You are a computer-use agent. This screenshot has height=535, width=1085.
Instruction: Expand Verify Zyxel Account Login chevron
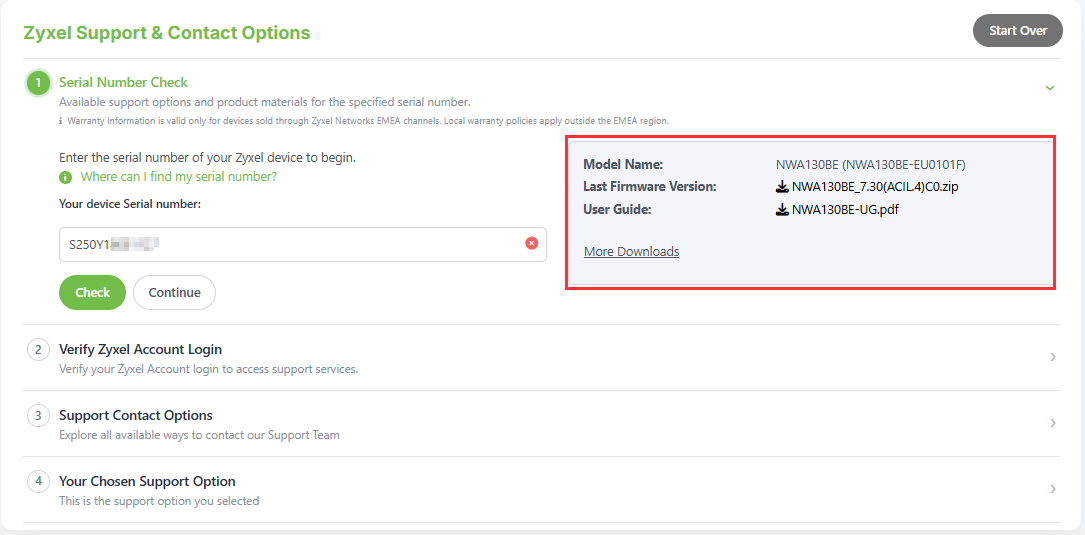tap(1052, 357)
